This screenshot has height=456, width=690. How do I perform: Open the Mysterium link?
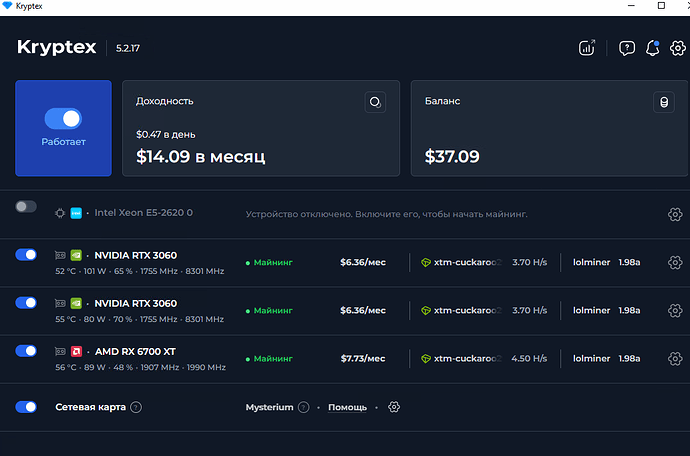tap(269, 407)
